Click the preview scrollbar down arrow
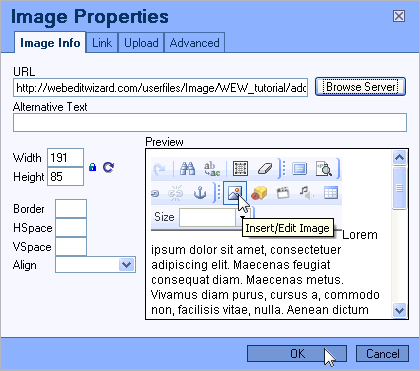The width and height of the screenshot is (420, 371). 399,310
